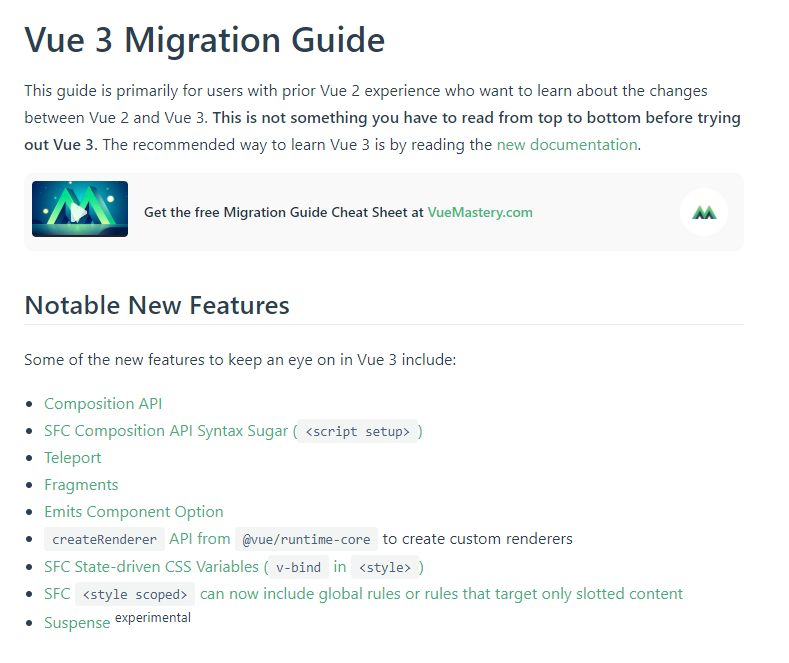This screenshot has width=789, height=663.
Task: Open the Suspense link
Action: (x=77, y=623)
